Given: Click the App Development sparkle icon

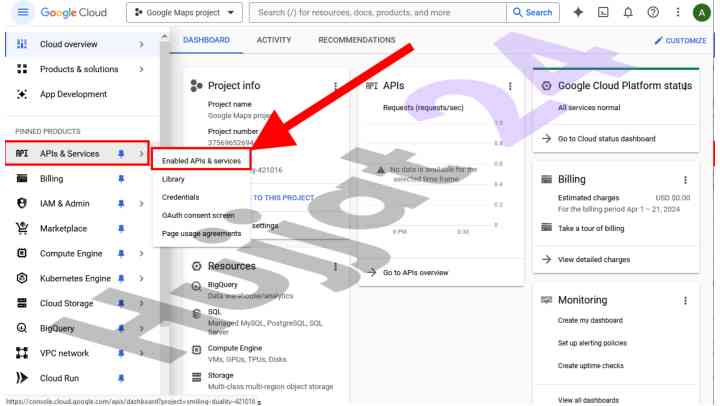Looking at the screenshot, I should [22, 94].
